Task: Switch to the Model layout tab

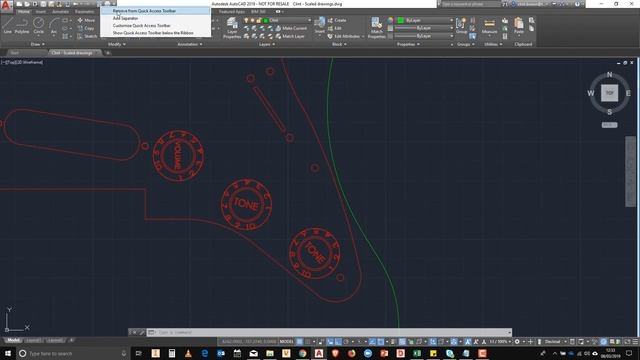Action: point(13,340)
